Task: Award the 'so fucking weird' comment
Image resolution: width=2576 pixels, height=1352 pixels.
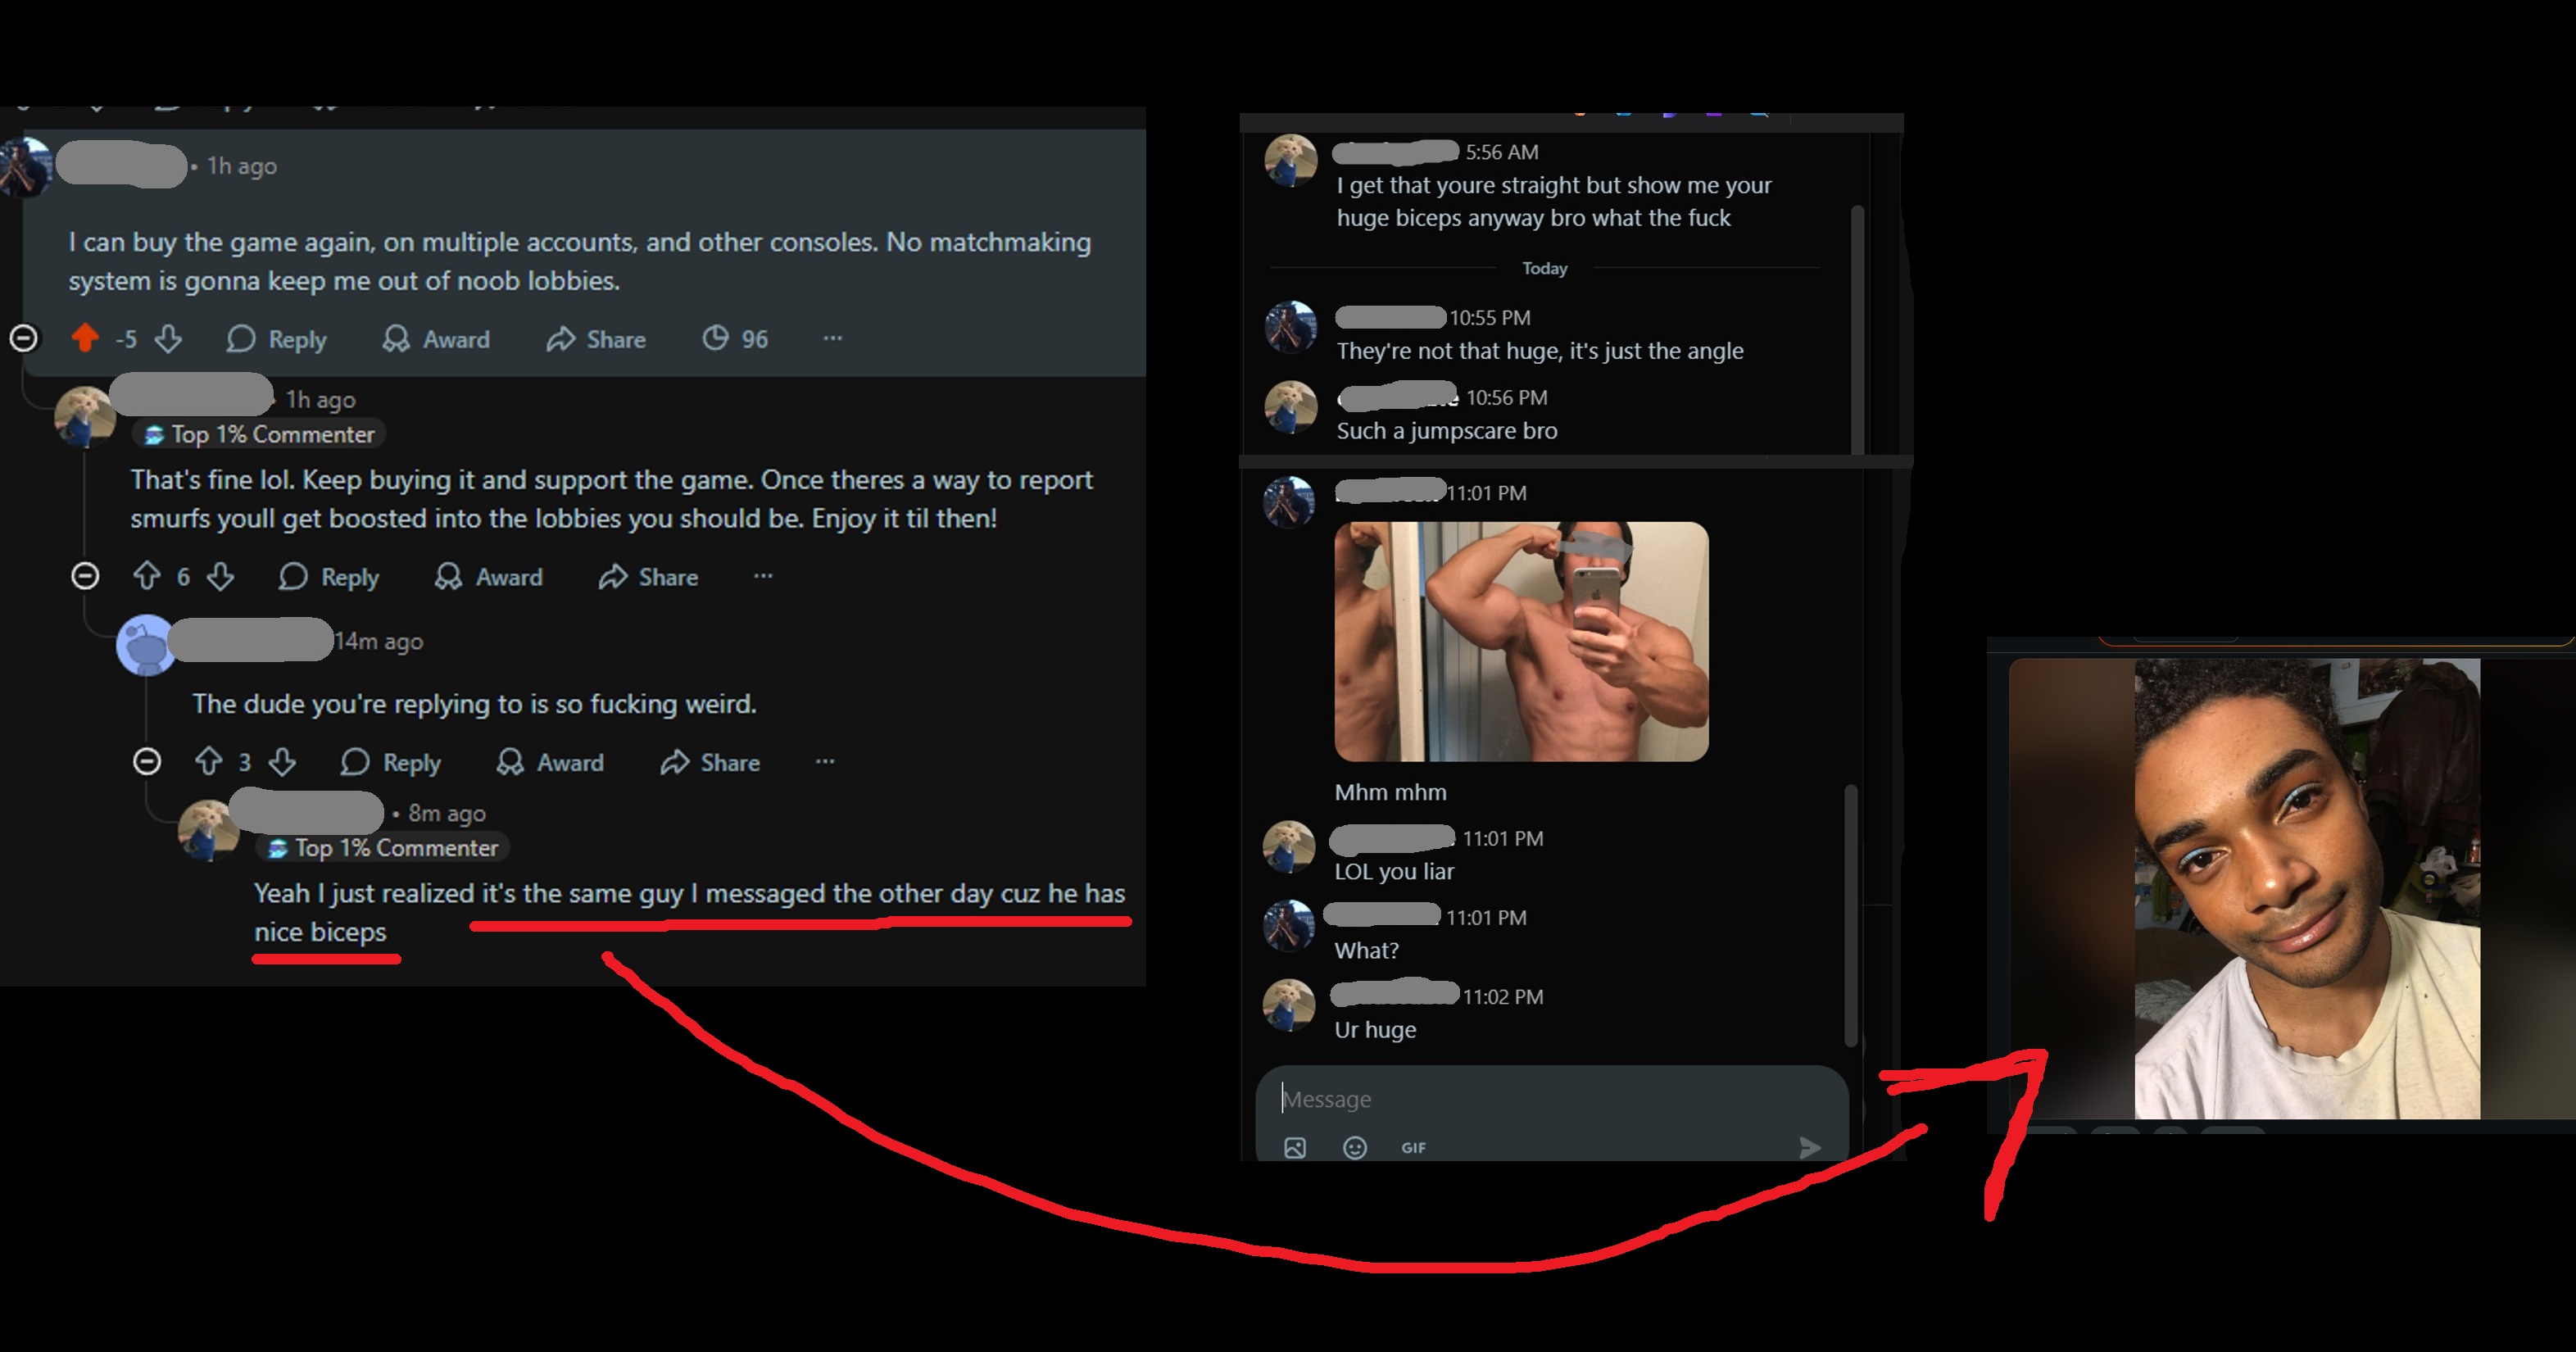Action: coord(550,762)
